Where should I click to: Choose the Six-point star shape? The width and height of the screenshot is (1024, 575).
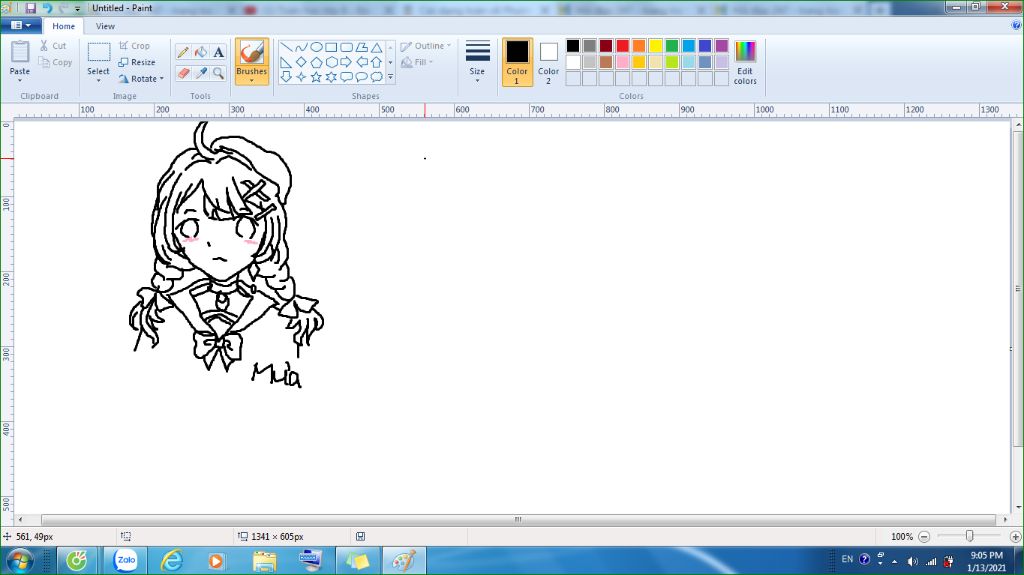coord(331,77)
